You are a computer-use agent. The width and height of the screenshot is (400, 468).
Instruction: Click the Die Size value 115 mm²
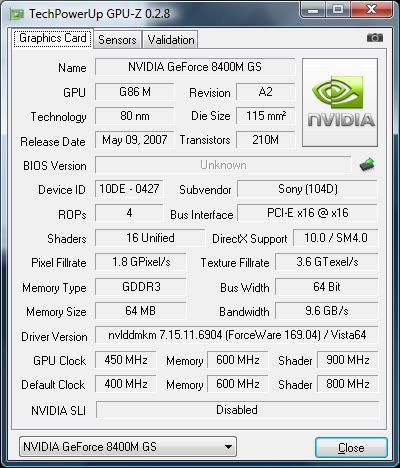point(265,116)
